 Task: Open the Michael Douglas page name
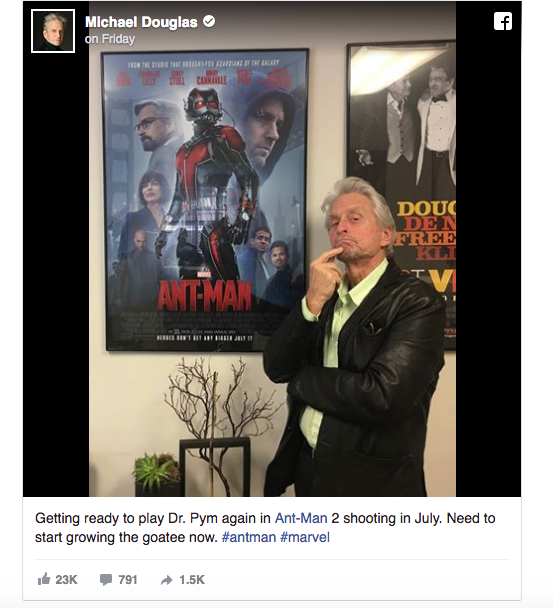click(141, 22)
